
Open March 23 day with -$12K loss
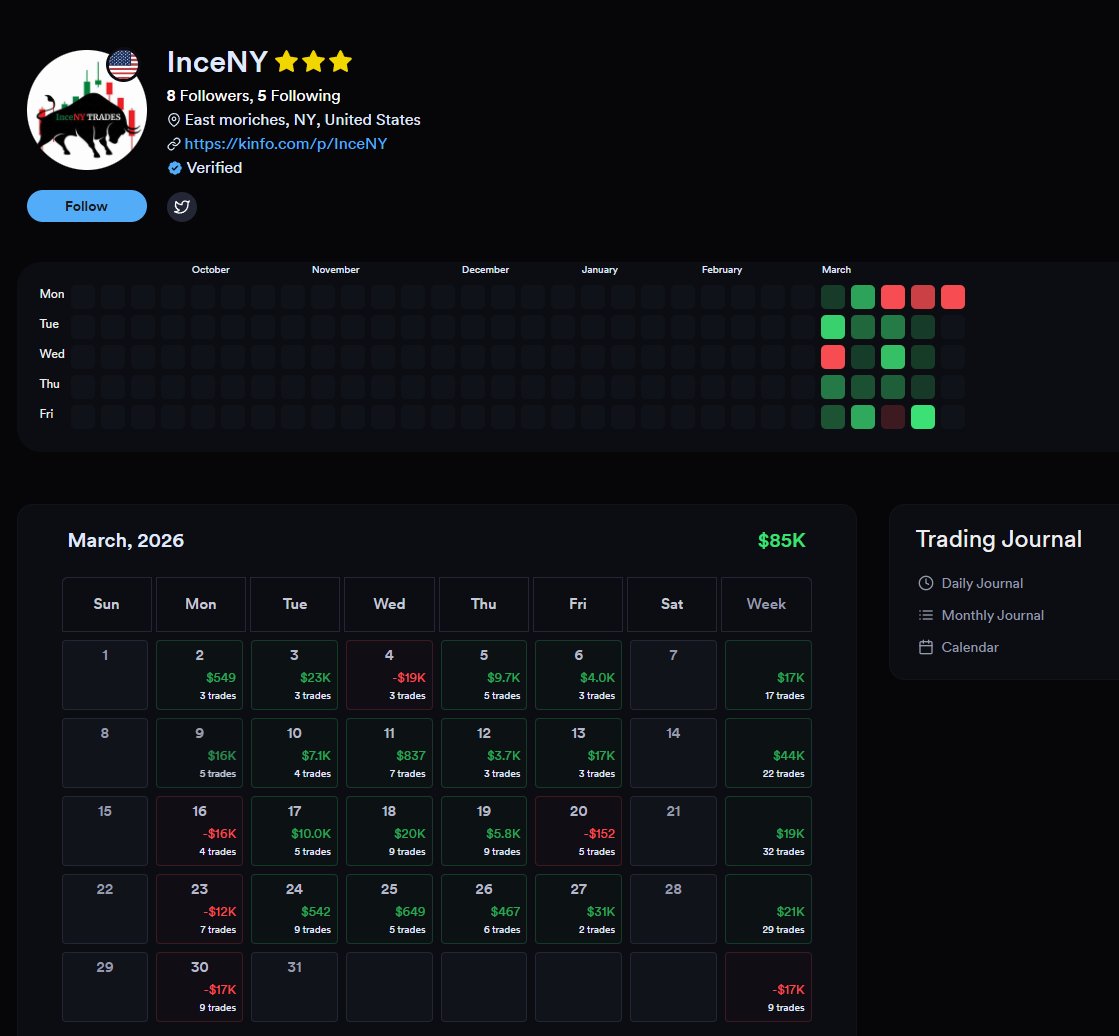(x=199, y=909)
